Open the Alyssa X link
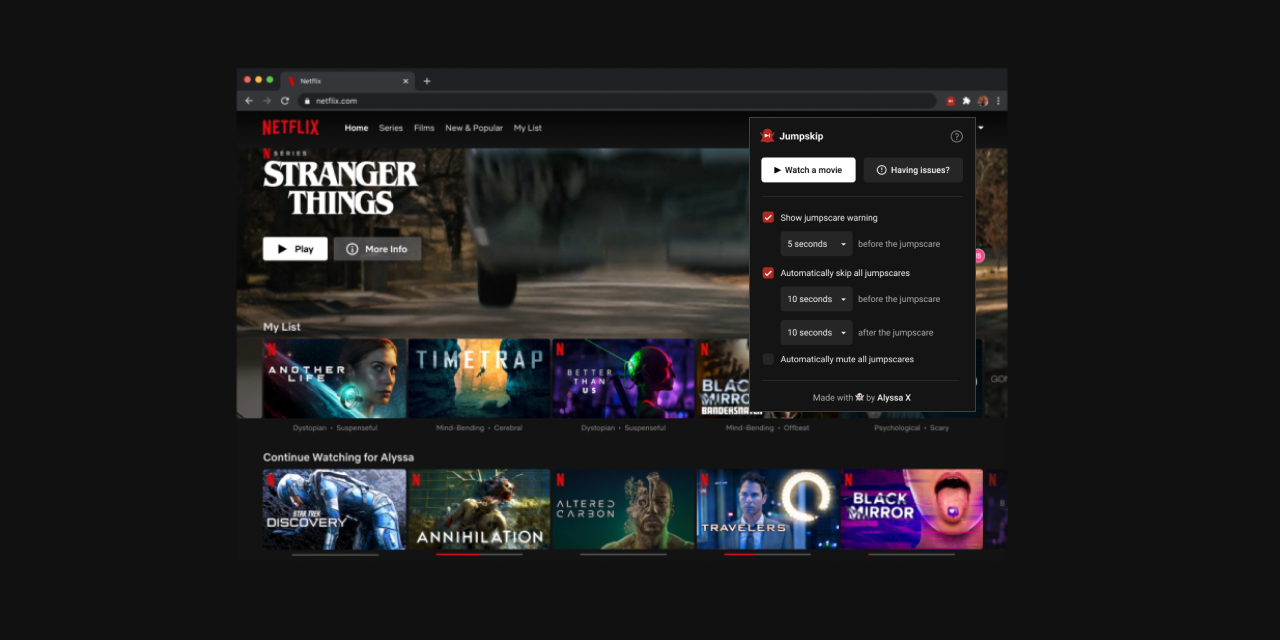Viewport: 1280px width, 640px height. point(893,397)
